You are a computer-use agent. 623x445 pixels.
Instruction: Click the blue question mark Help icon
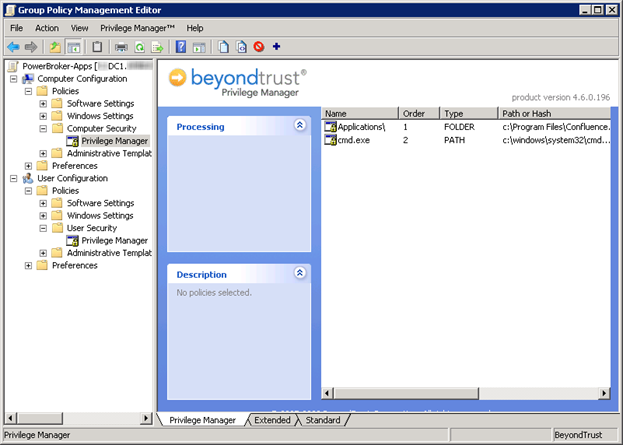pyautogui.click(x=181, y=47)
